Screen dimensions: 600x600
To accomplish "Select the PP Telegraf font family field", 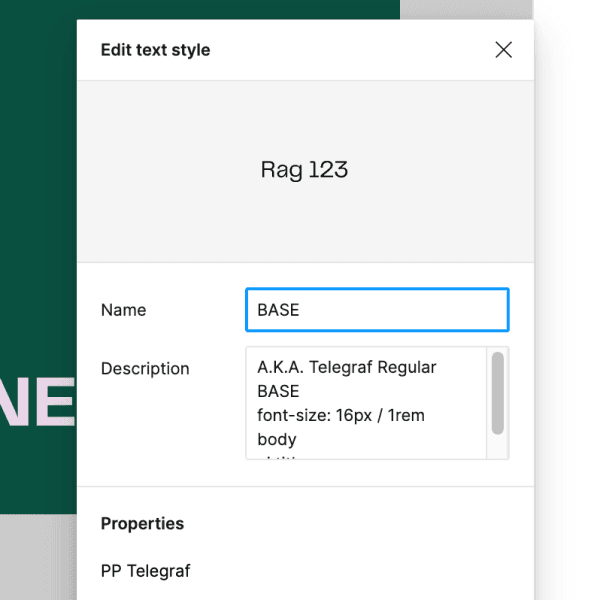I will pos(146,571).
